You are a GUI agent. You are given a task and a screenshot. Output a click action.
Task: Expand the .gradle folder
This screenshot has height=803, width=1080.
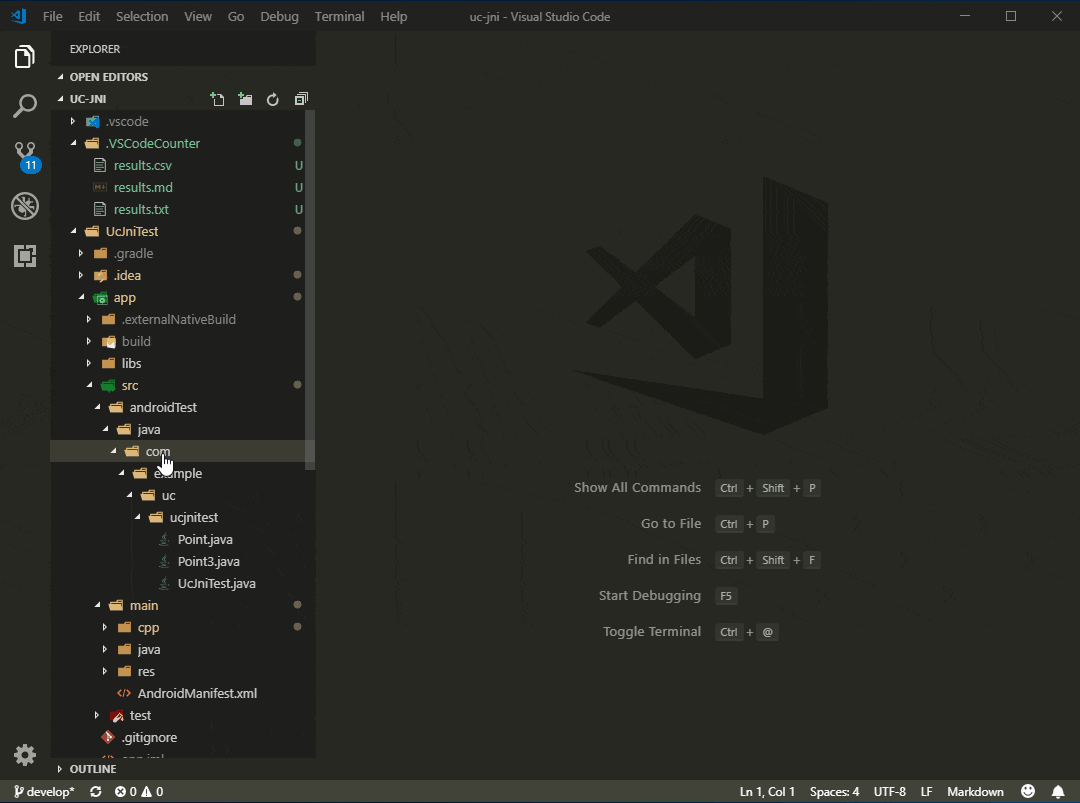point(183,253)
